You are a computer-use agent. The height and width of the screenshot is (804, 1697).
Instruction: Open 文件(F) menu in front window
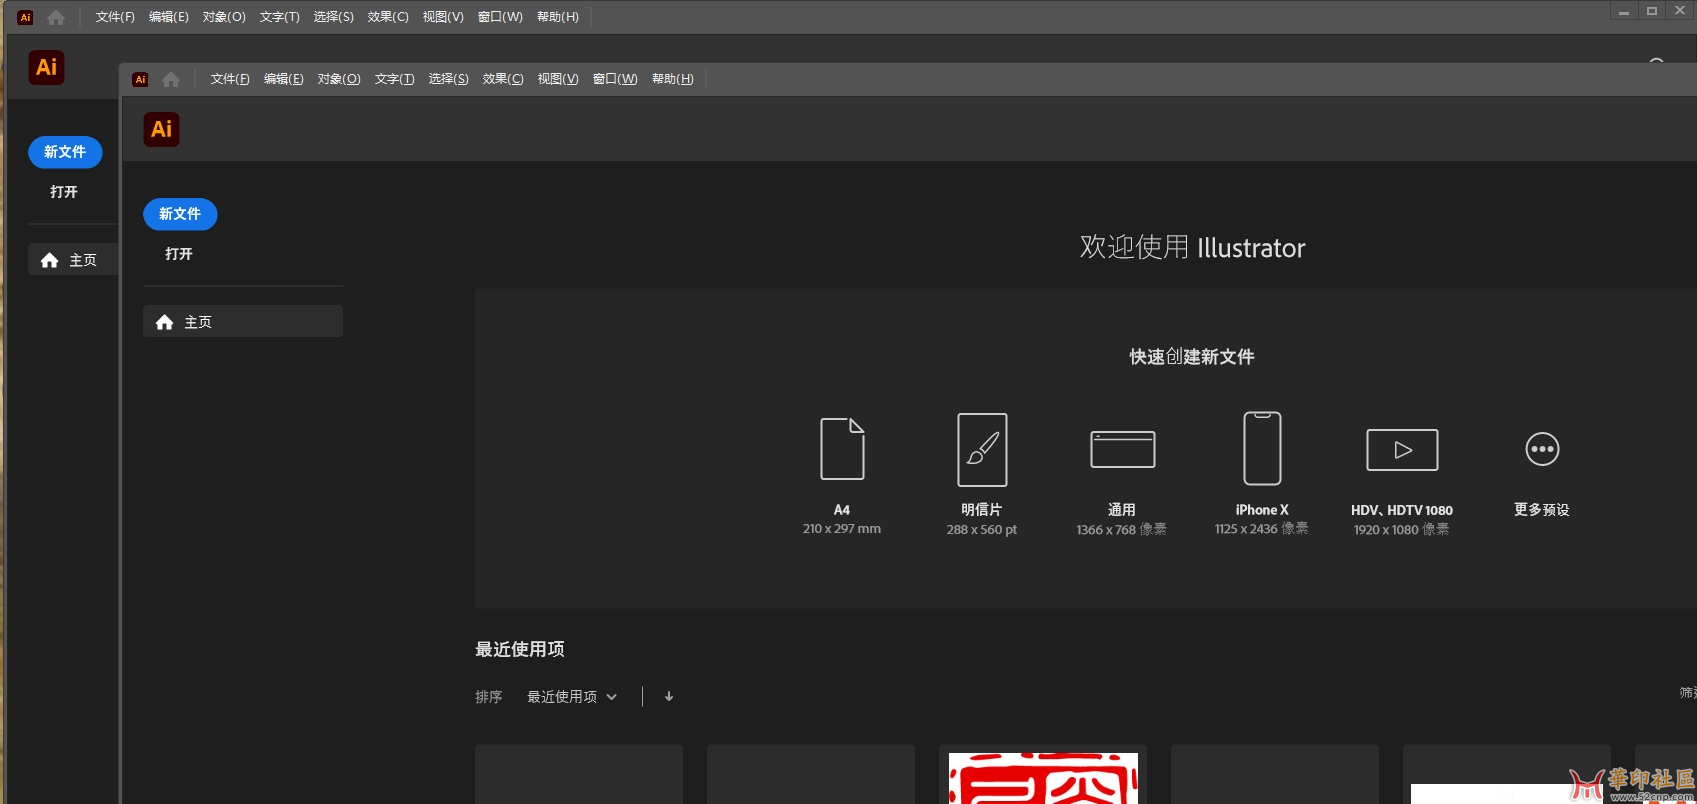tap(230, 79)
